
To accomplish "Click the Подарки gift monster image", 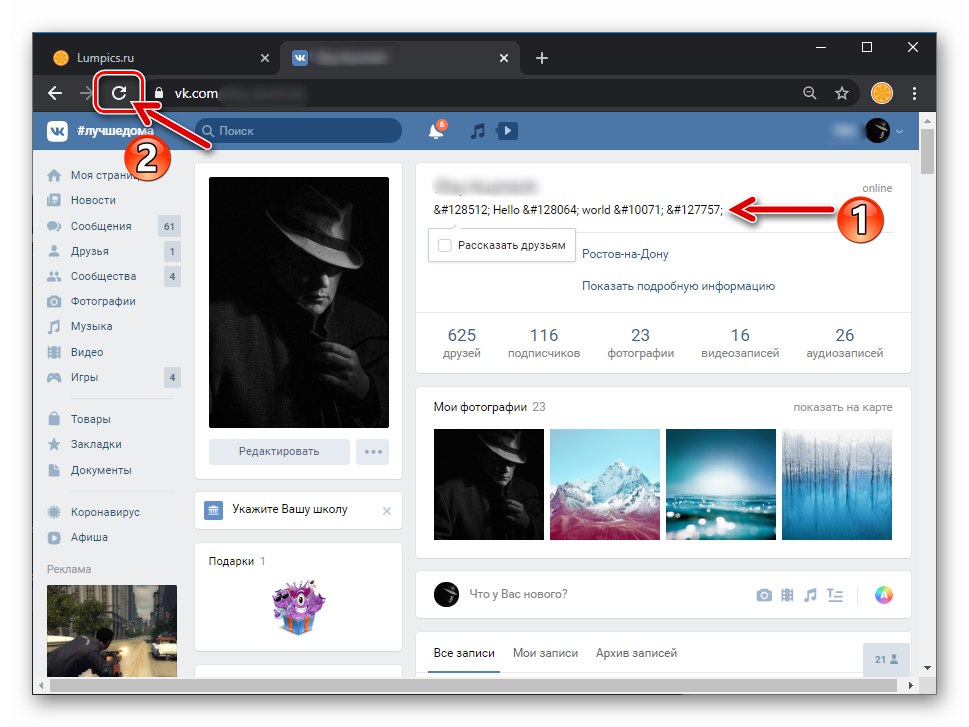I will [298, 608].
